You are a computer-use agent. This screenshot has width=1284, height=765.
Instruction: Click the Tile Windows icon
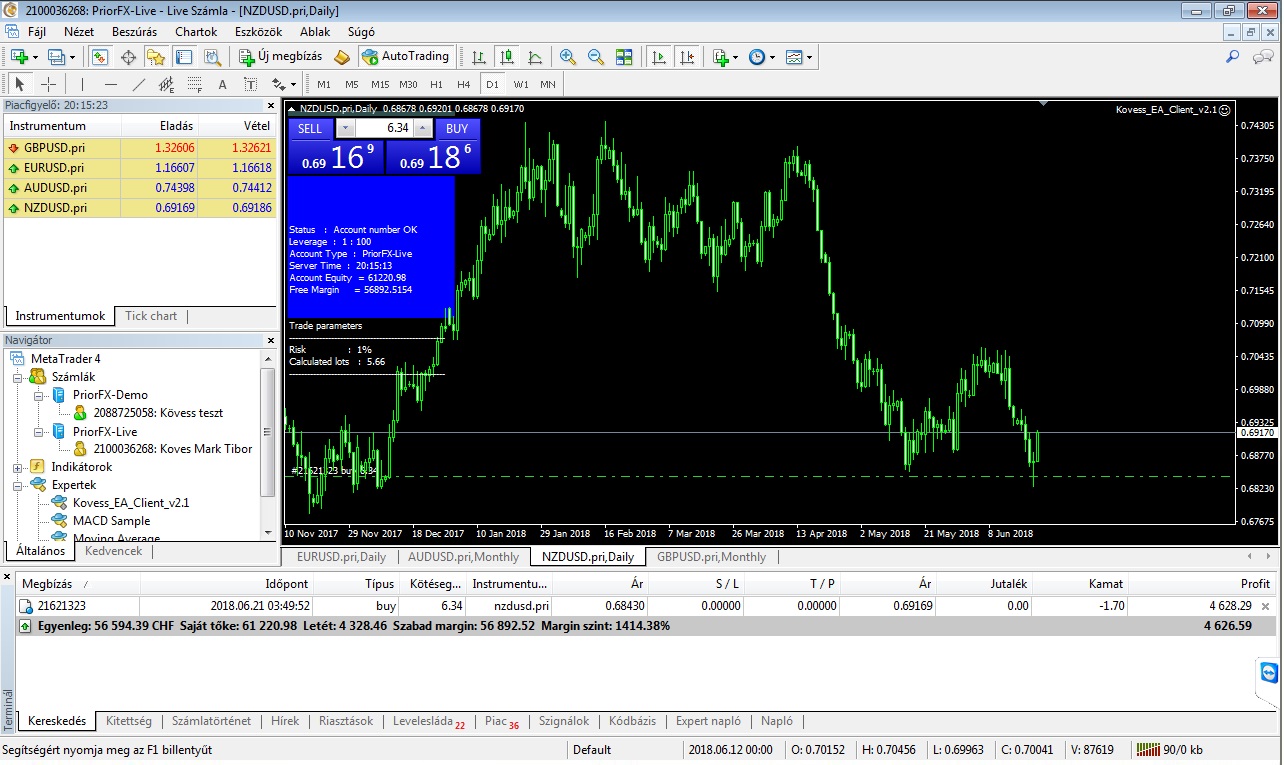click(624, 57)
